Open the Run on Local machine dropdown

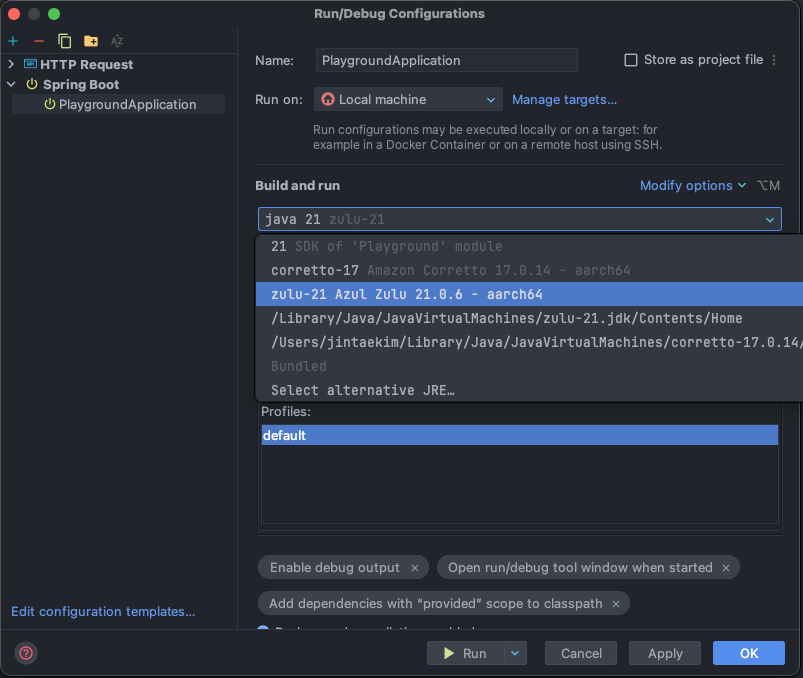(408, 99)
